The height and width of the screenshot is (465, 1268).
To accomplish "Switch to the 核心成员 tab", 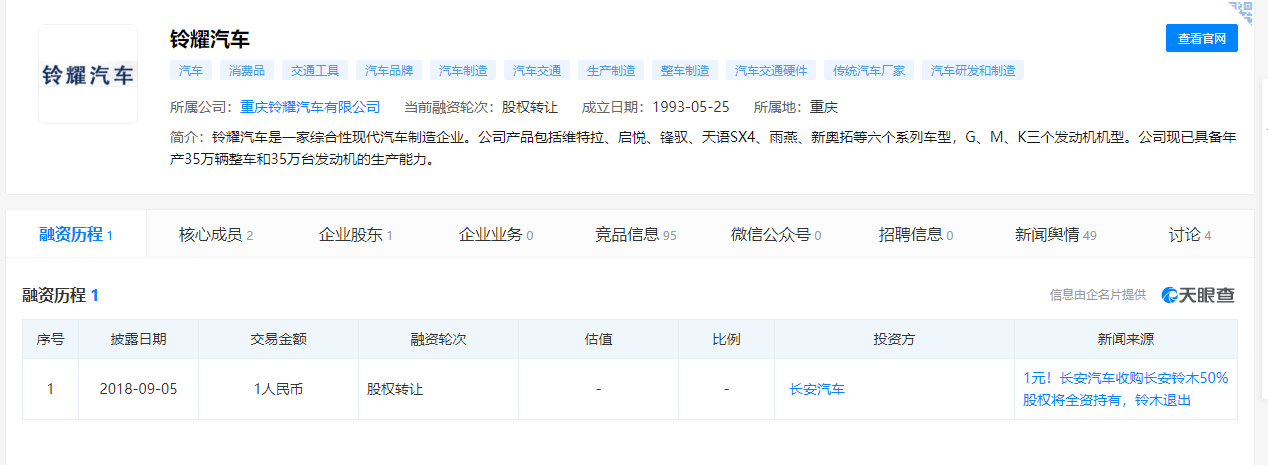I will [216, 235].
